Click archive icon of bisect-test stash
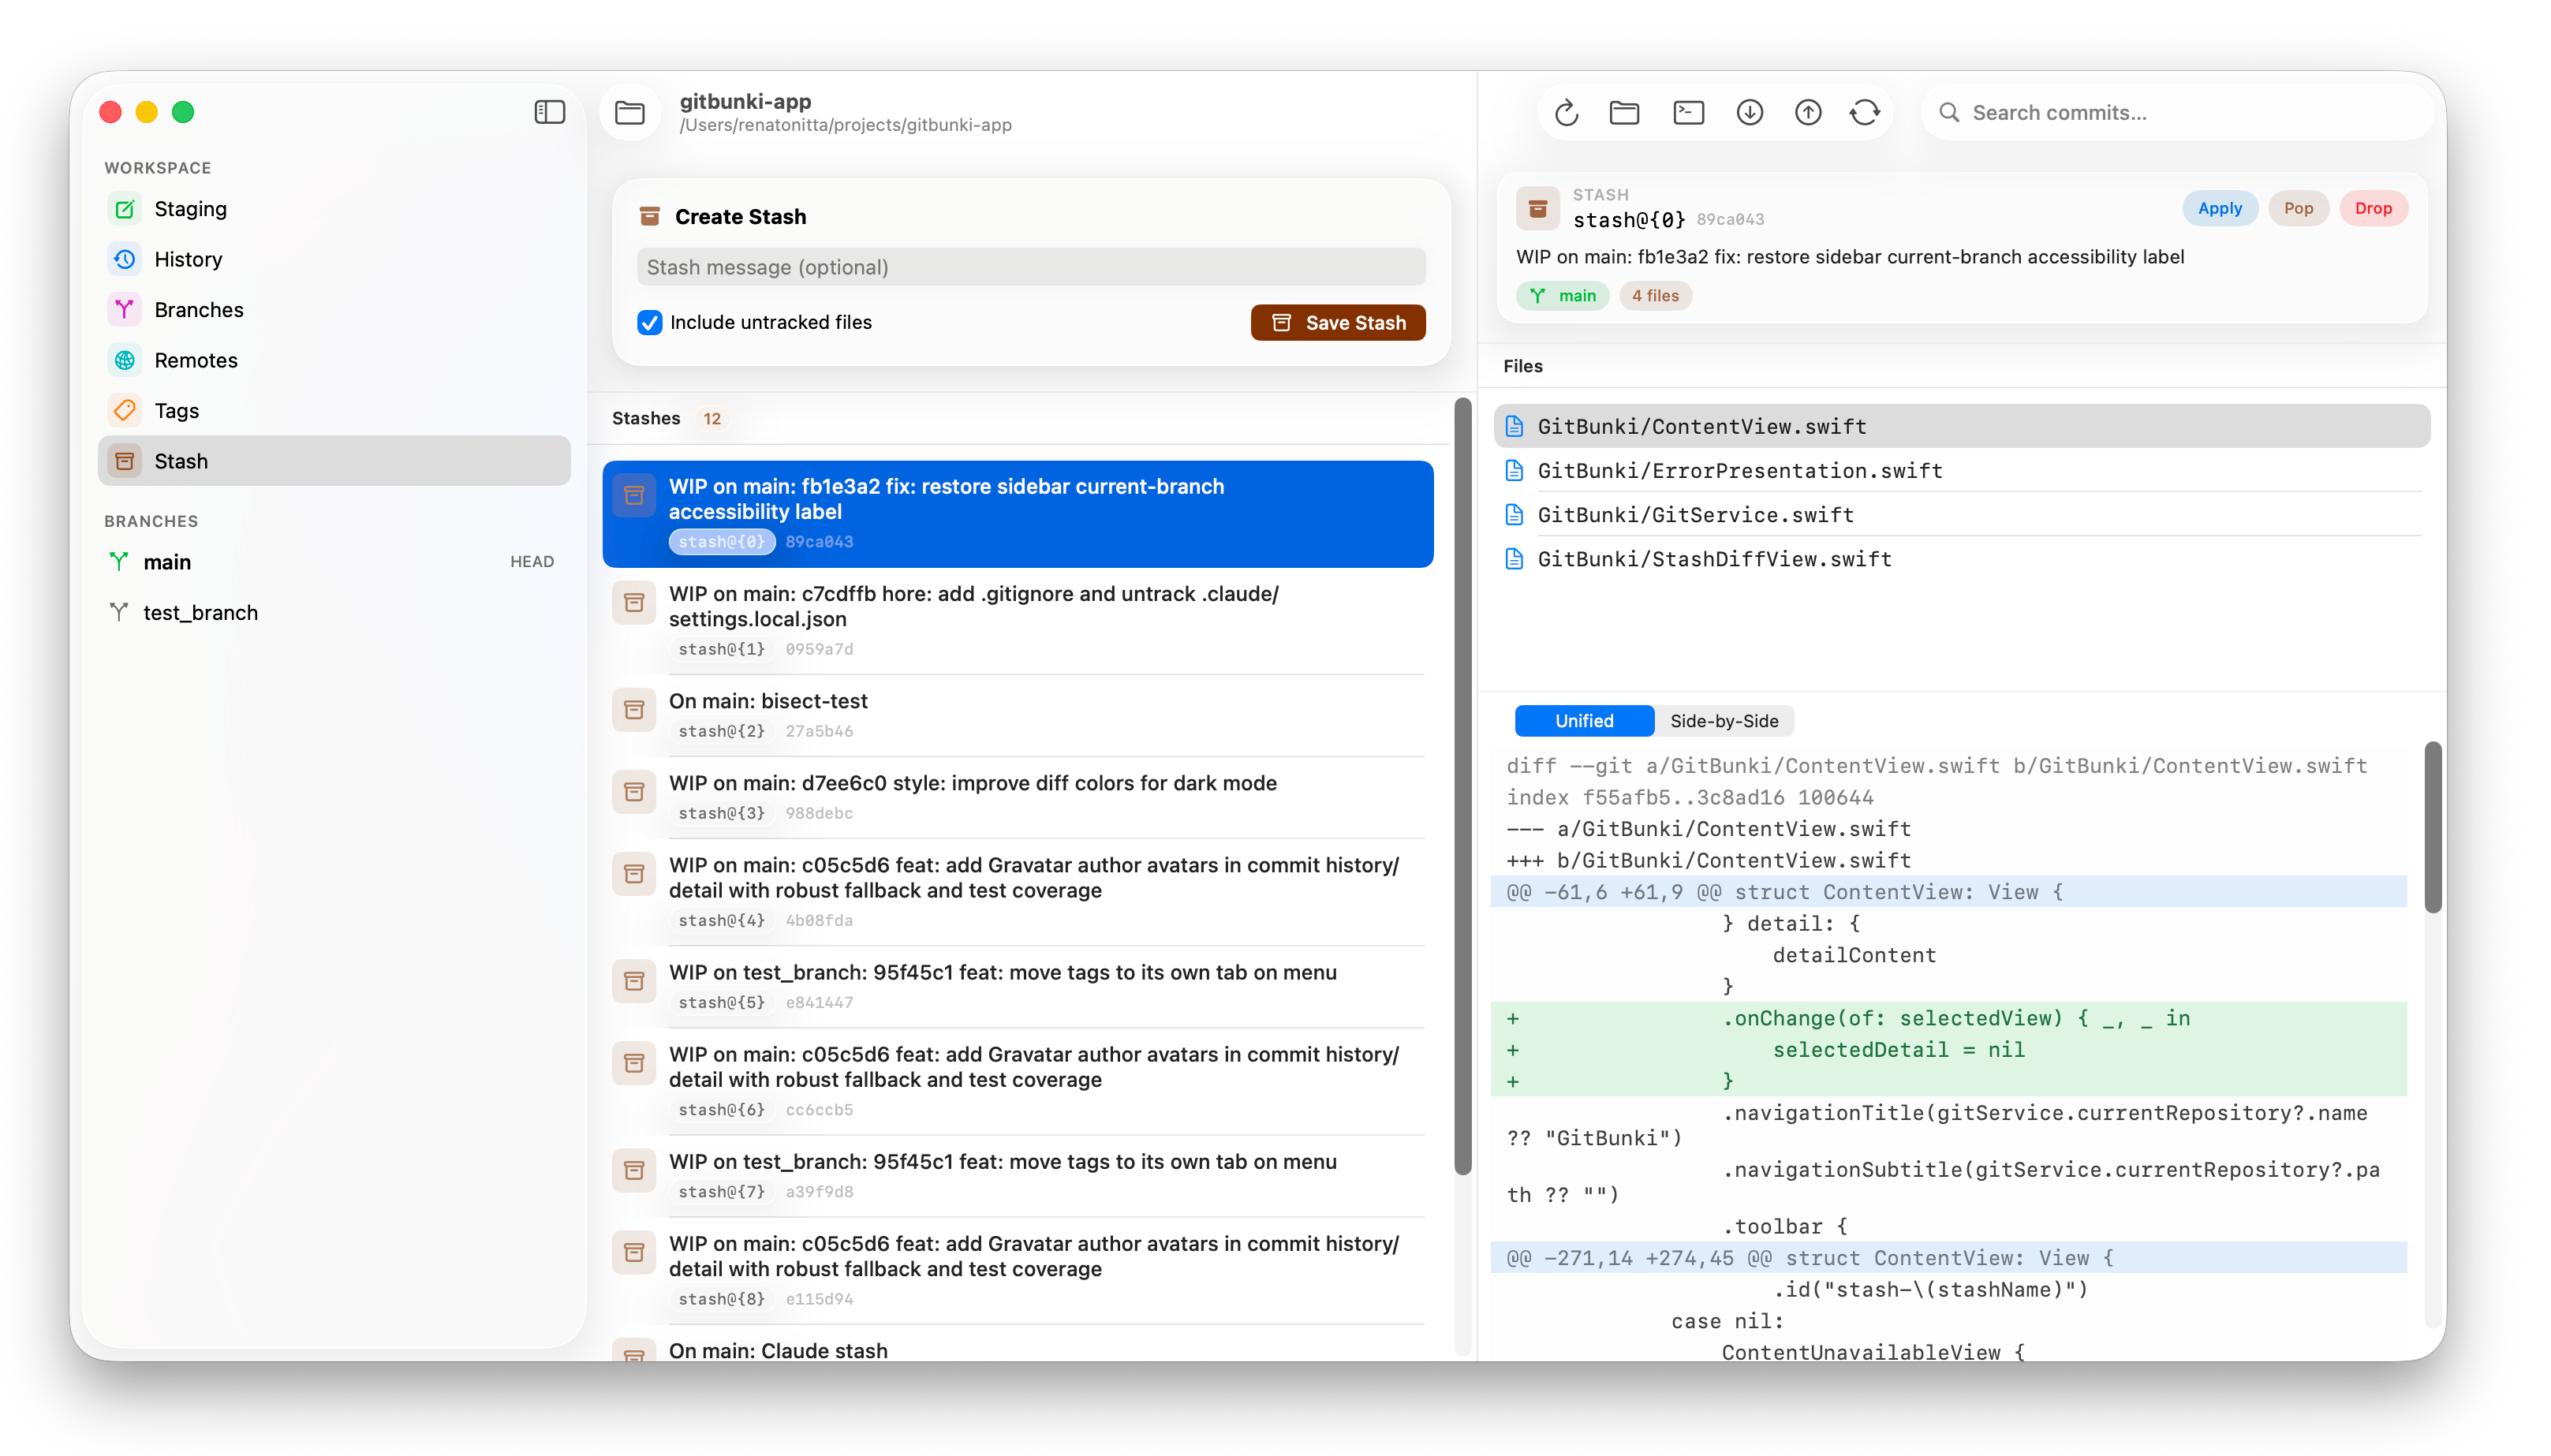The height and width of the screenshot is (1456, 2551). point(633,710)
